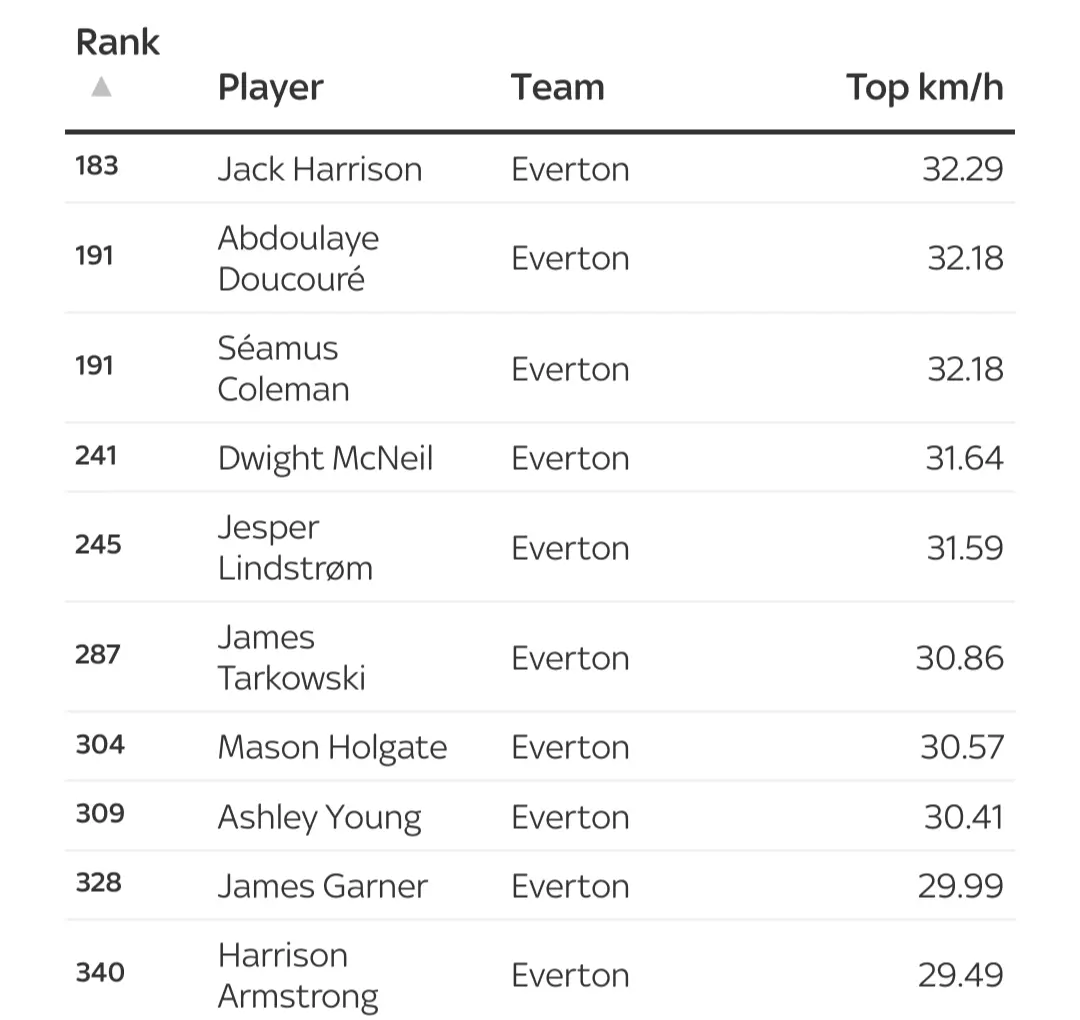Select rank 241 cell
Viewport: 1080px width, 1020px height.
coord(96,456)
